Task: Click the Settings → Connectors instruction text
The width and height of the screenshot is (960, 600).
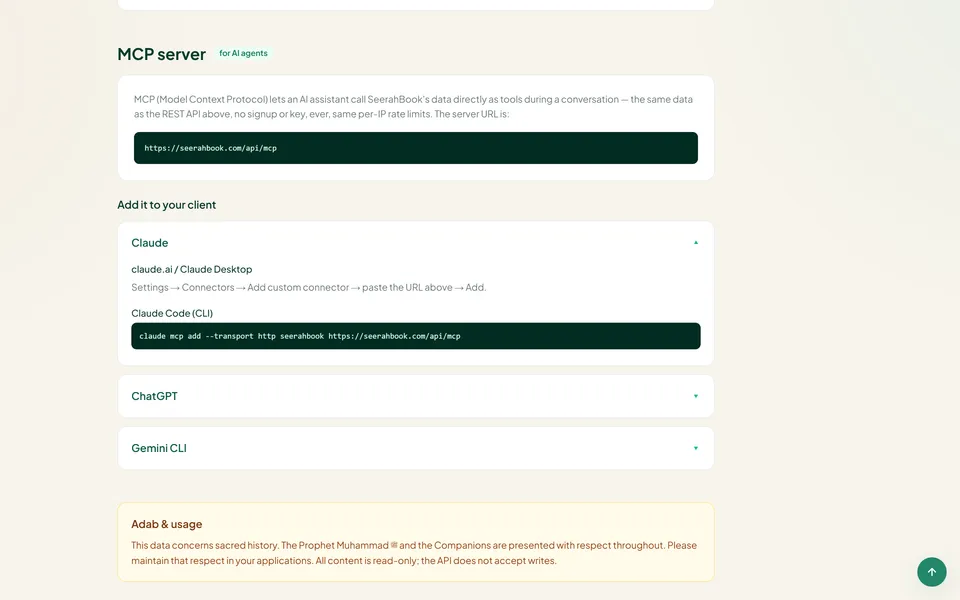Action: point(309,287)
